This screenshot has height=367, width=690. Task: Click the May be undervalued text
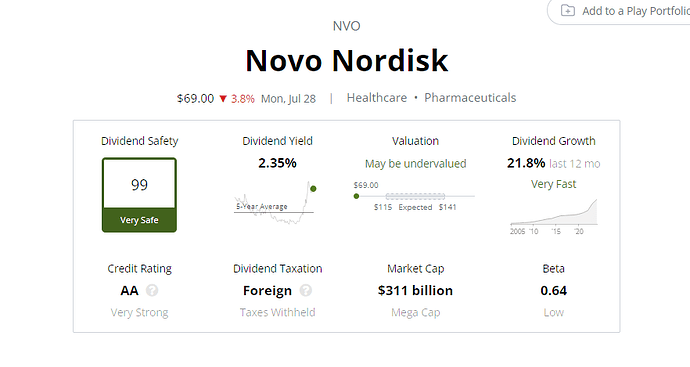[x=415, y=164]
